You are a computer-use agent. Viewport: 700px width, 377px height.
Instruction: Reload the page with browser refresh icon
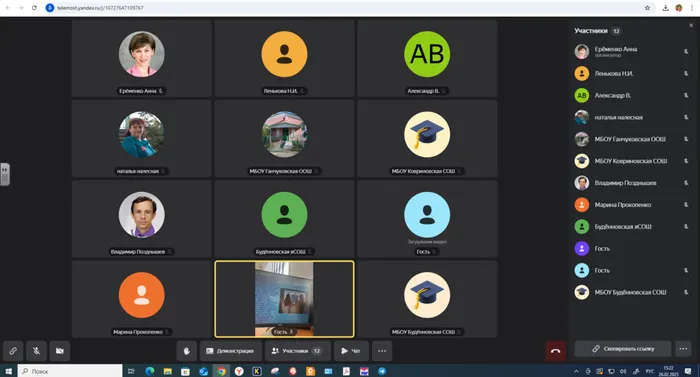pos(34,8)
